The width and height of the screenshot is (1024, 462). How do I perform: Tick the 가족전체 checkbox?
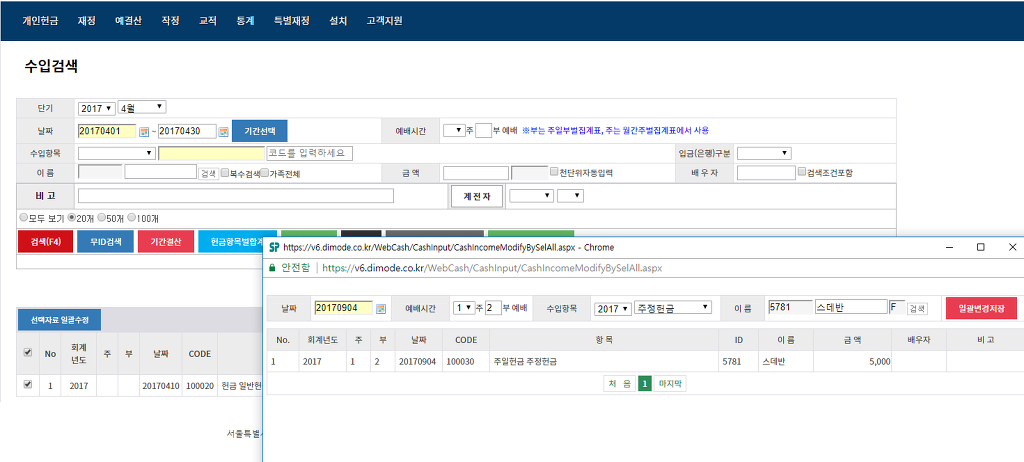coord(265,173)
